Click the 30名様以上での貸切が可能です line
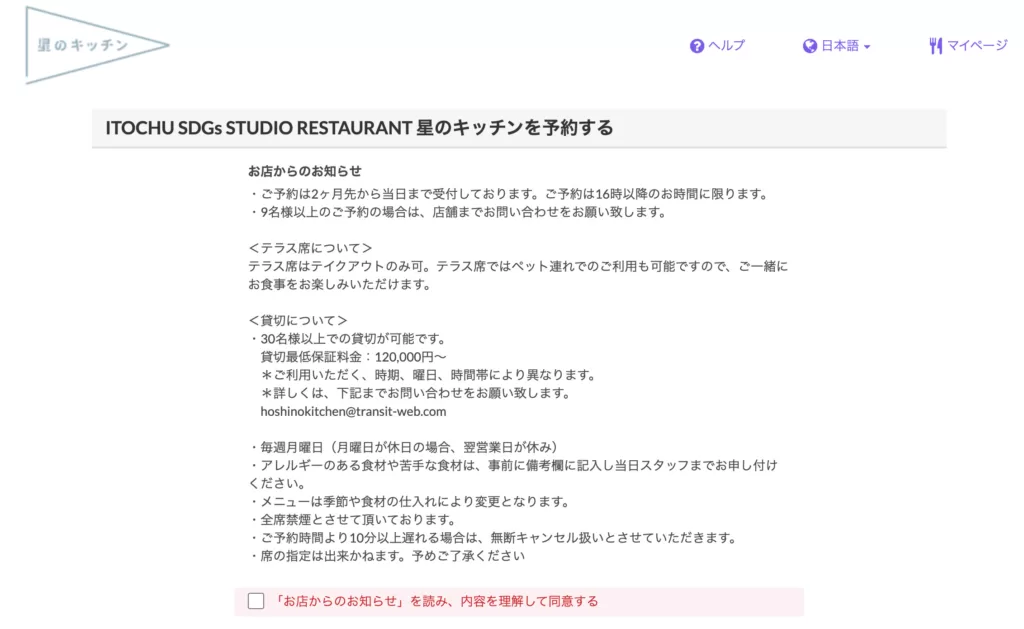The image size is (1024, 629). click(347, 339)
